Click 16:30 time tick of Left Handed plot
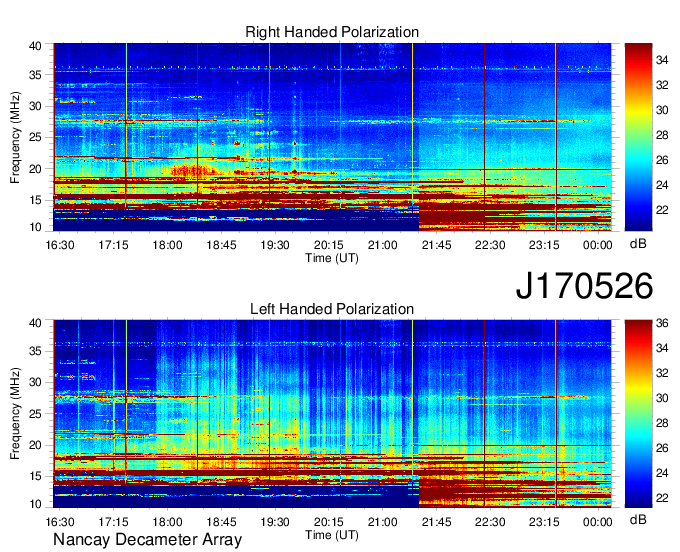 [x=60, y=522]
